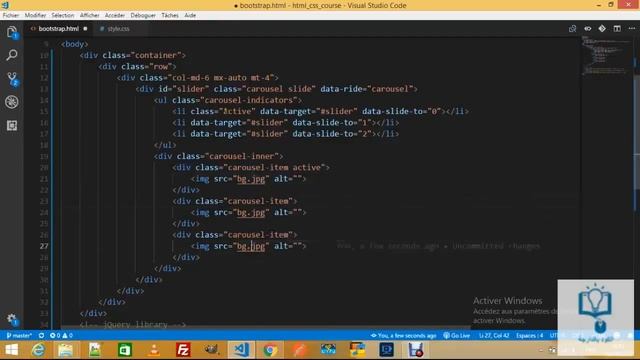Click the 'carousel-indicators' class text on line 14

coord(249,100)
